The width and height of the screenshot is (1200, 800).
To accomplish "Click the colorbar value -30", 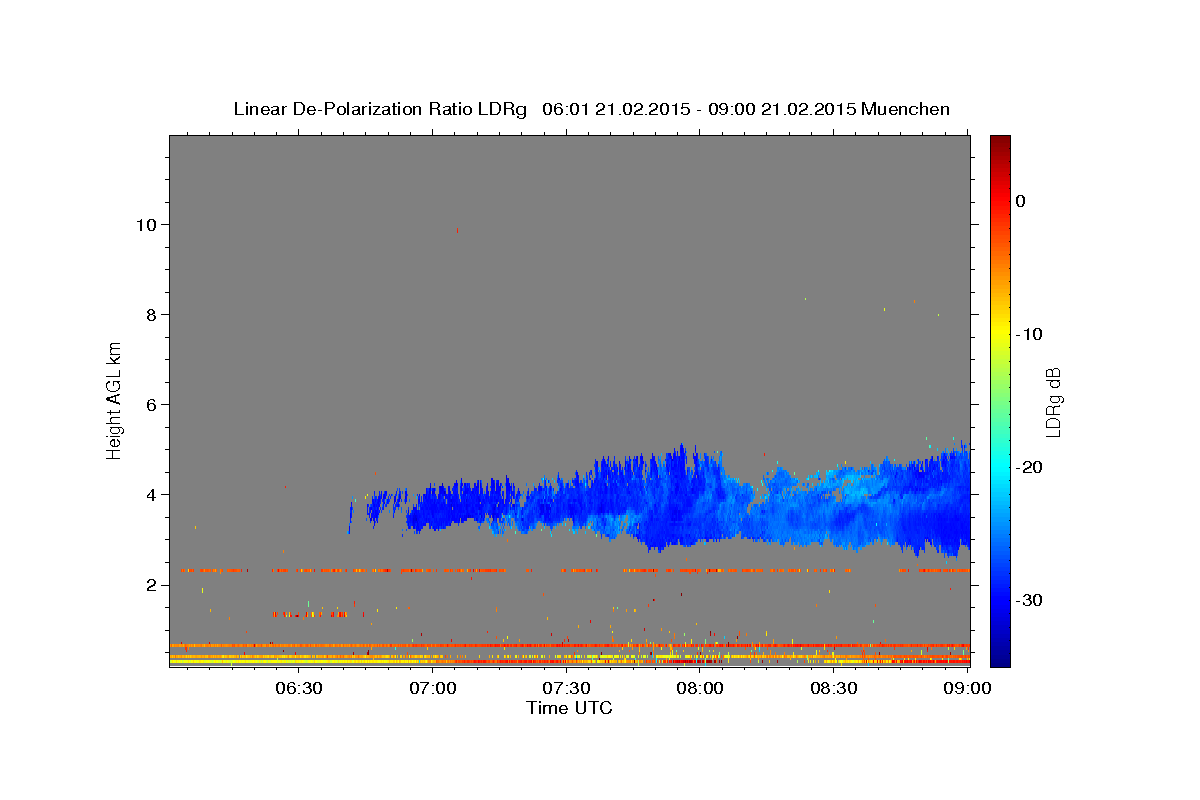I will click(1030, 600).
